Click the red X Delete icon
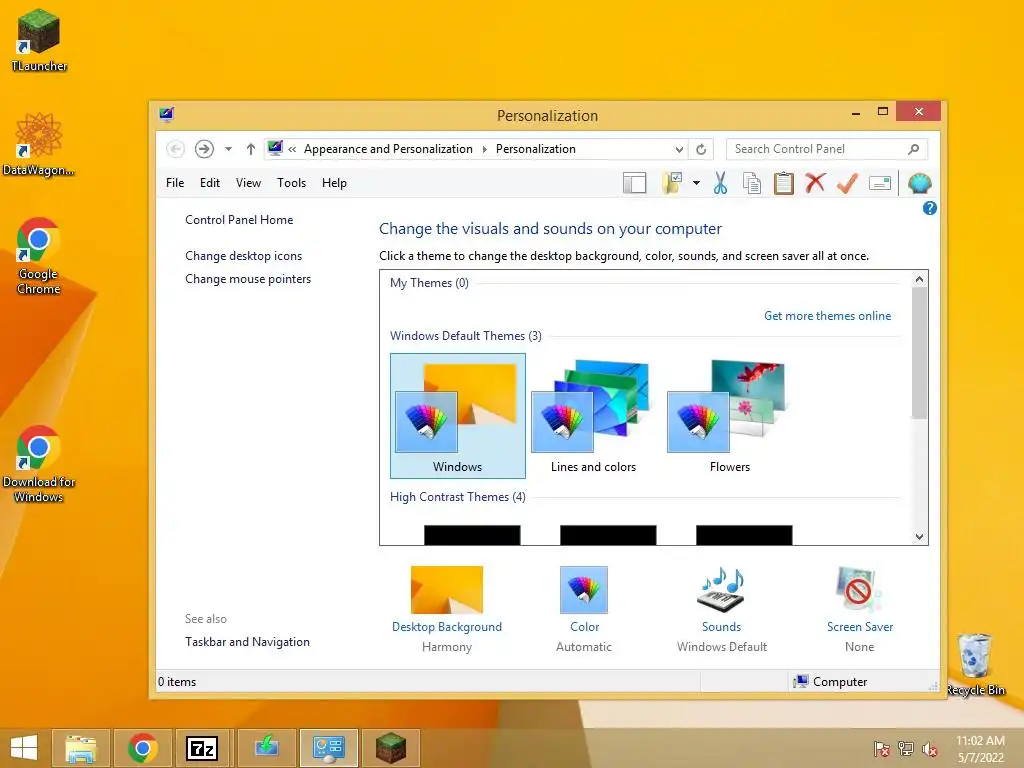Image resolution: width=1024 pixels, height=768 pixels. click(815, 183)
